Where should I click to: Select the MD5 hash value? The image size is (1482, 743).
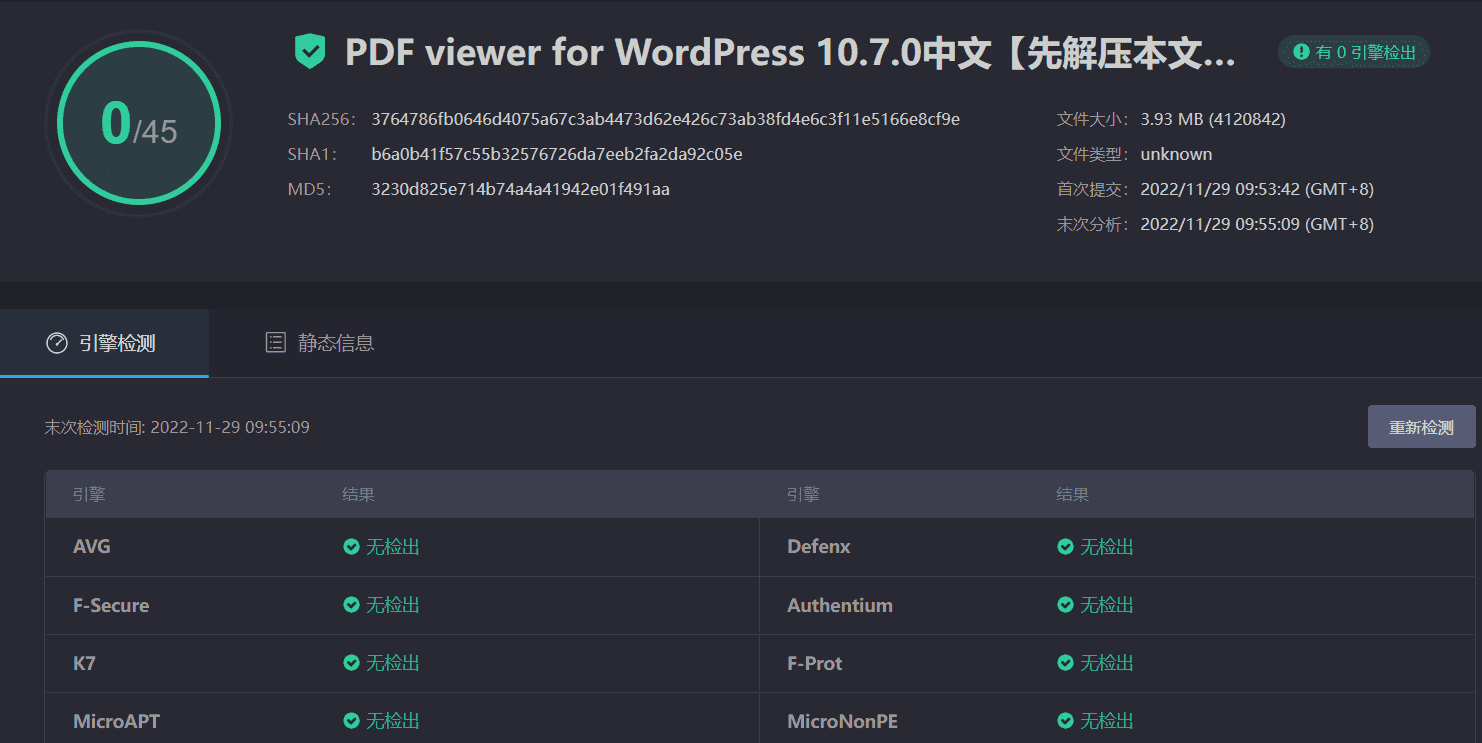520,189
